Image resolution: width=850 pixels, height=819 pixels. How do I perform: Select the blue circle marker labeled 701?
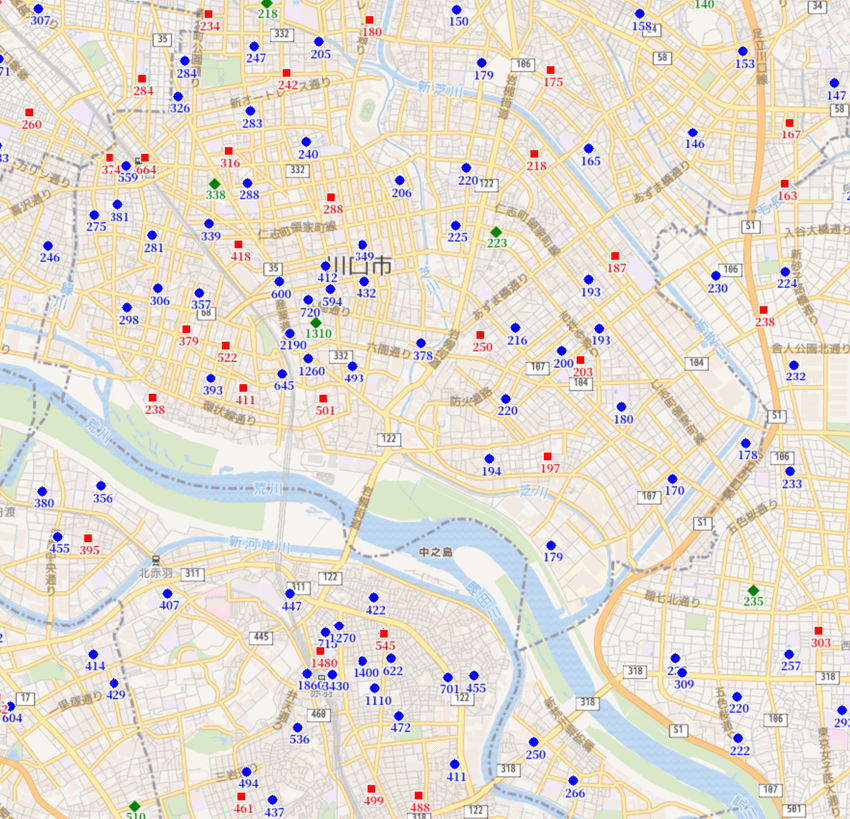pos(449,677)
